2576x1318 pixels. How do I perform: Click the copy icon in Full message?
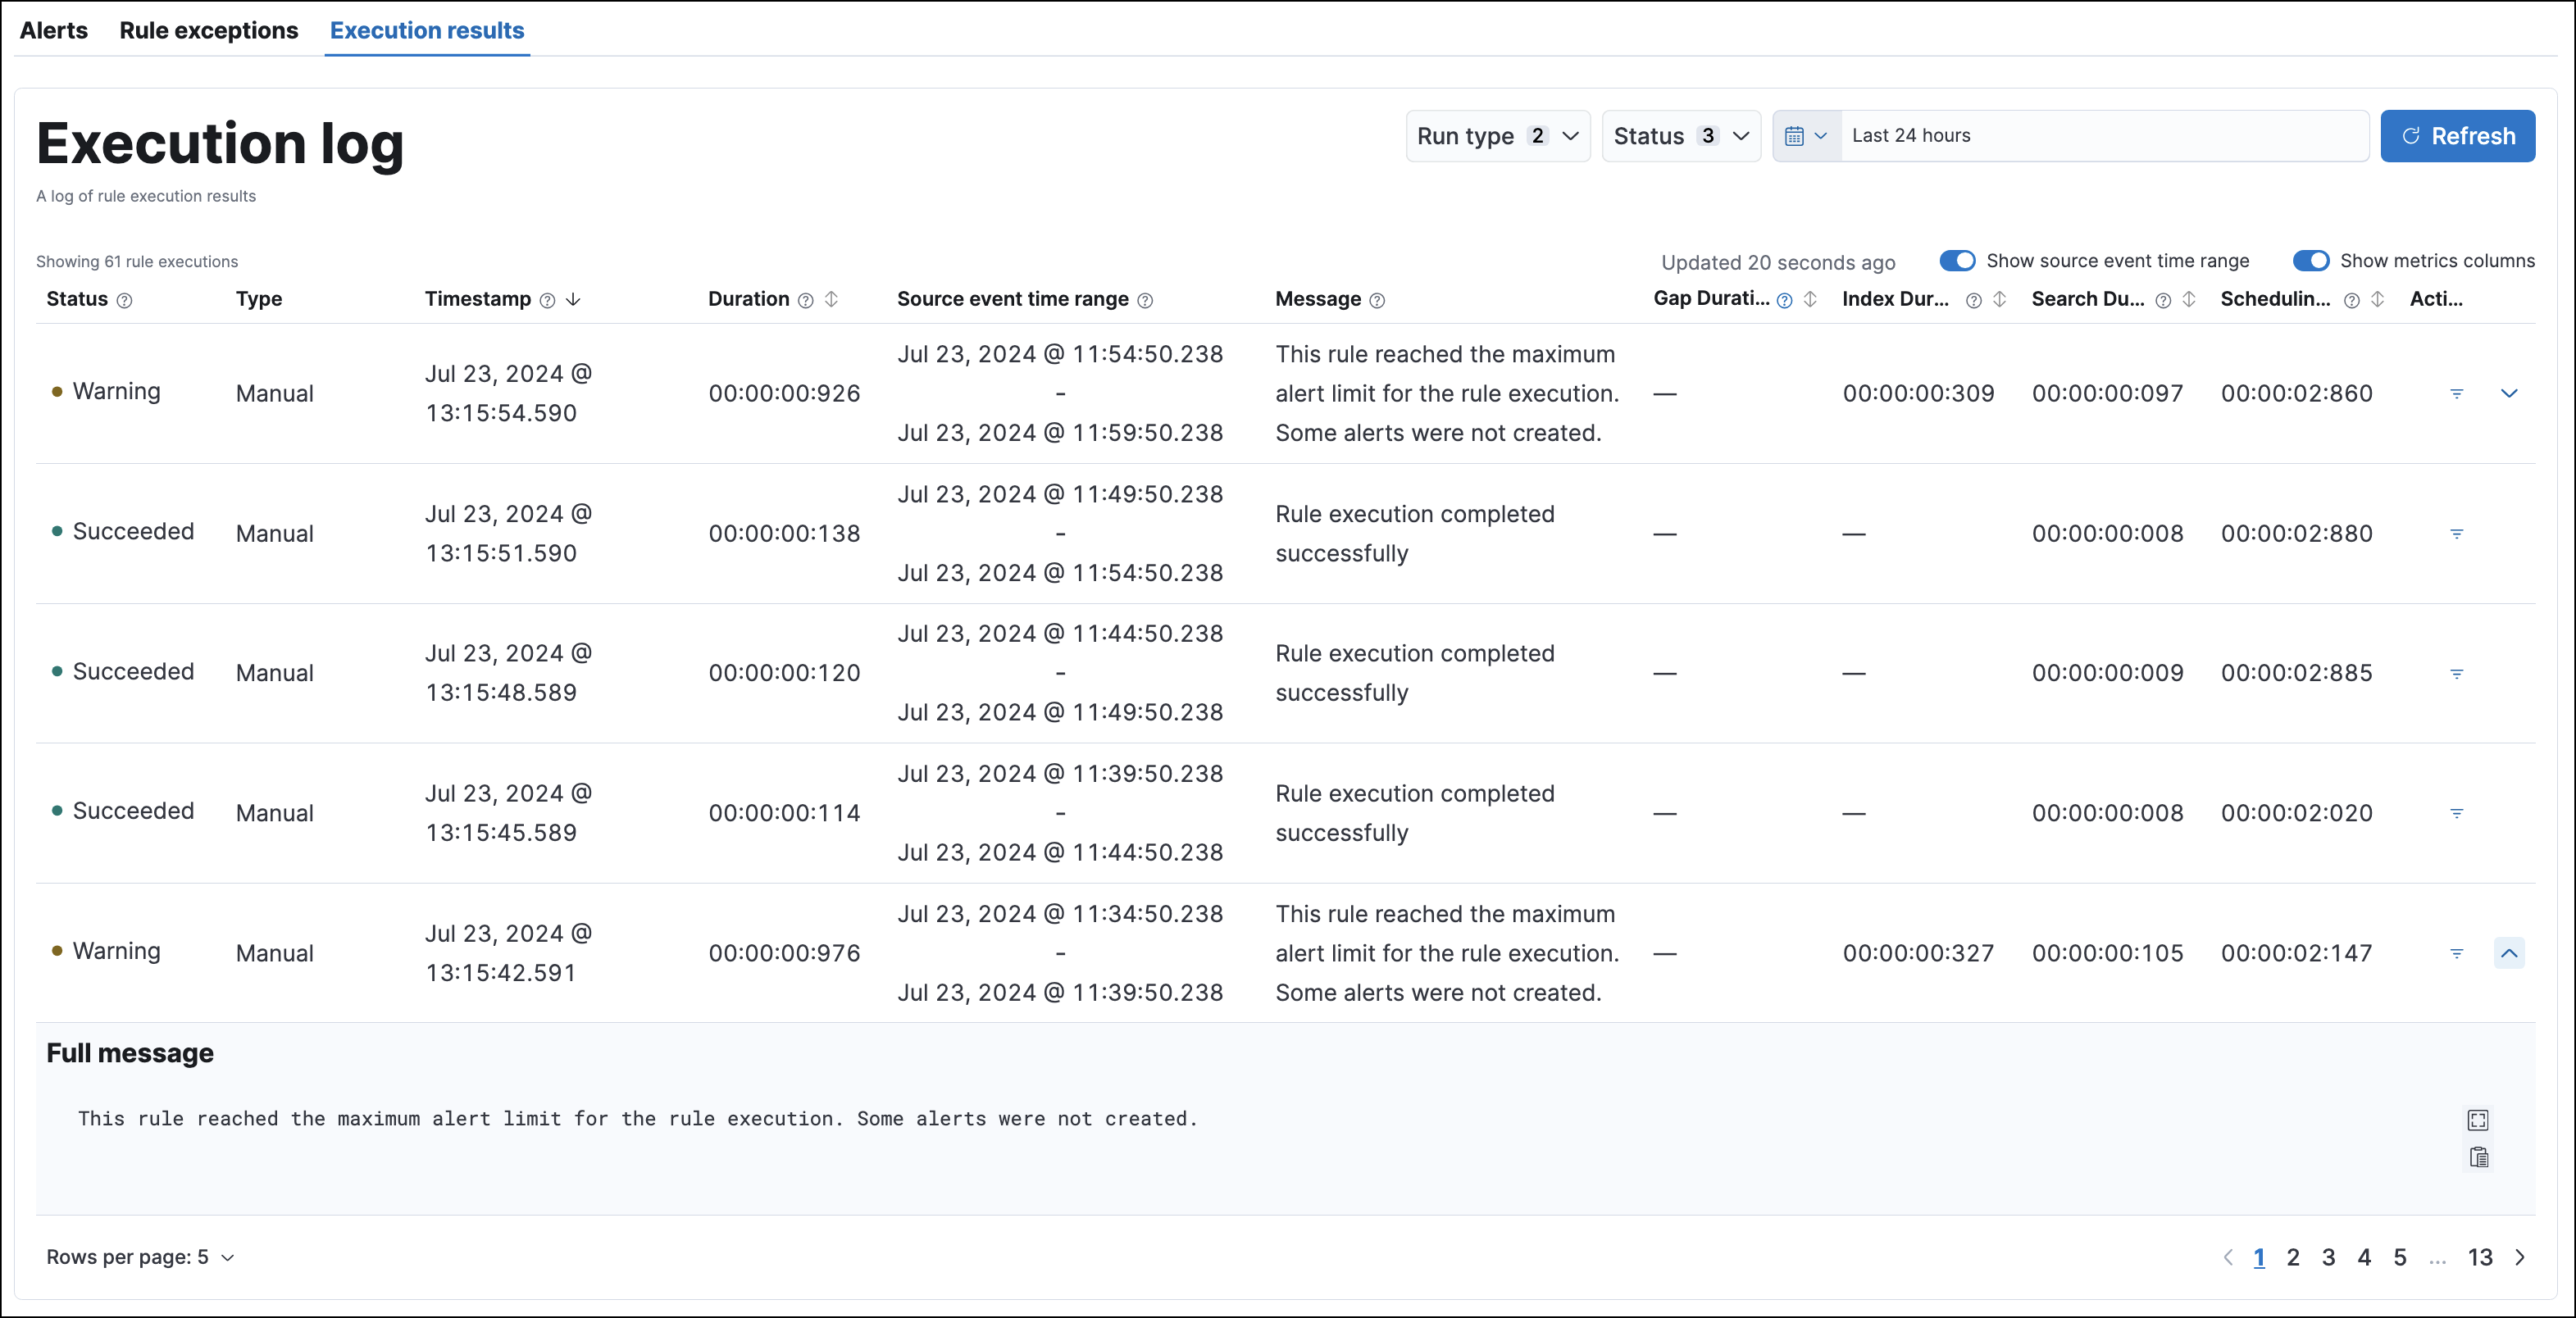click(x=2482, y=1157)
